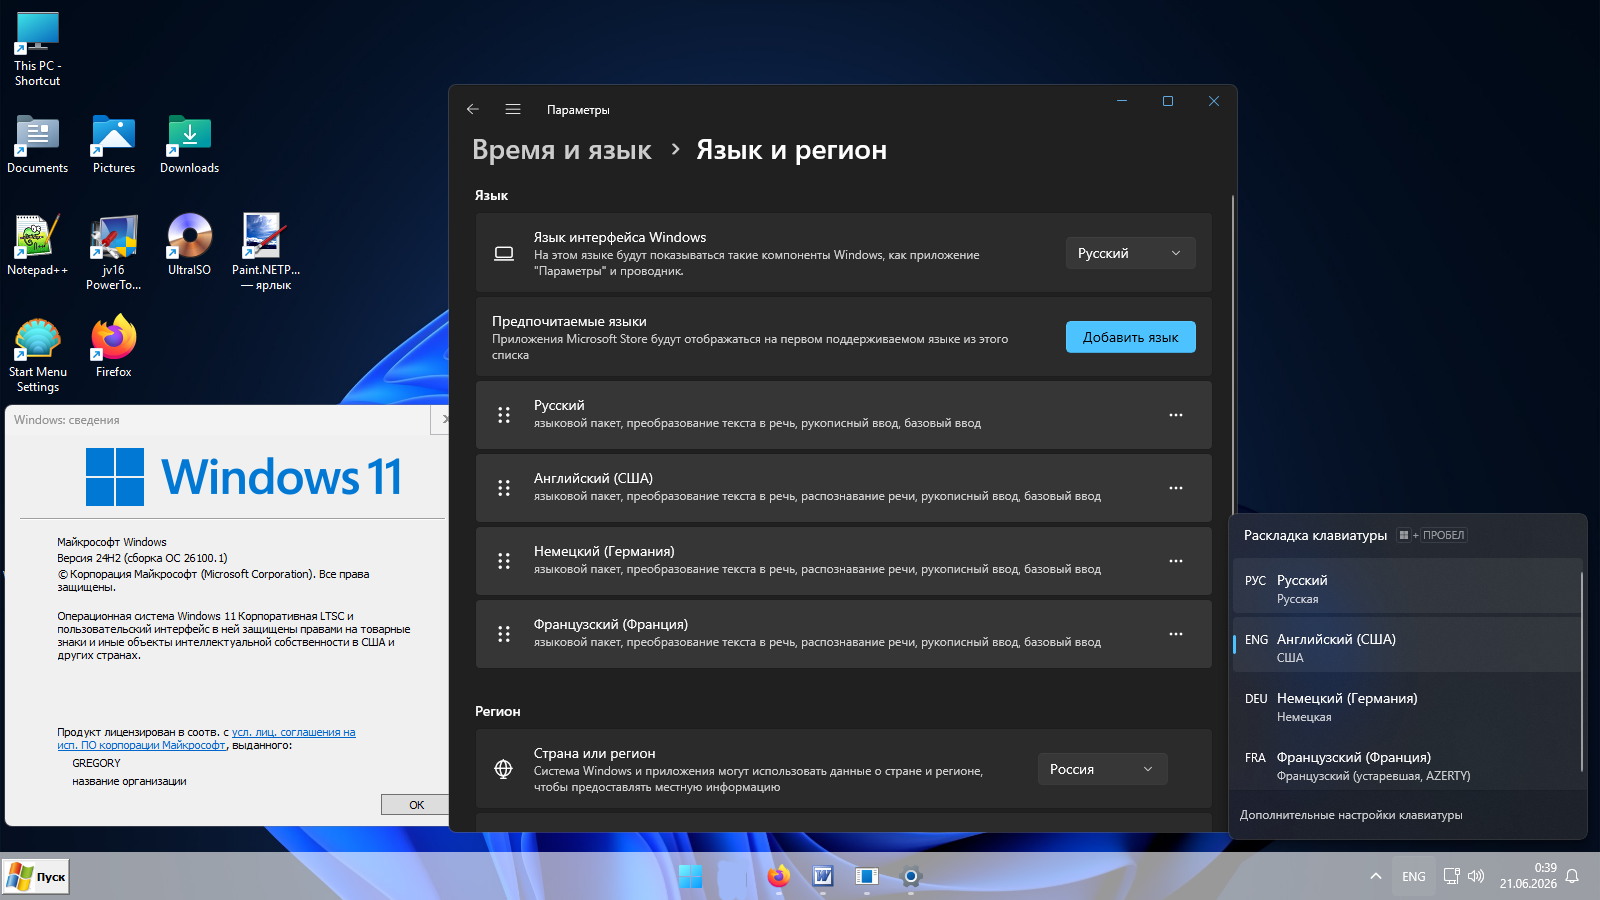1600x900 pixels.
Task: Click the Windows 11 Start logo in taskbar
Action: 690,877
